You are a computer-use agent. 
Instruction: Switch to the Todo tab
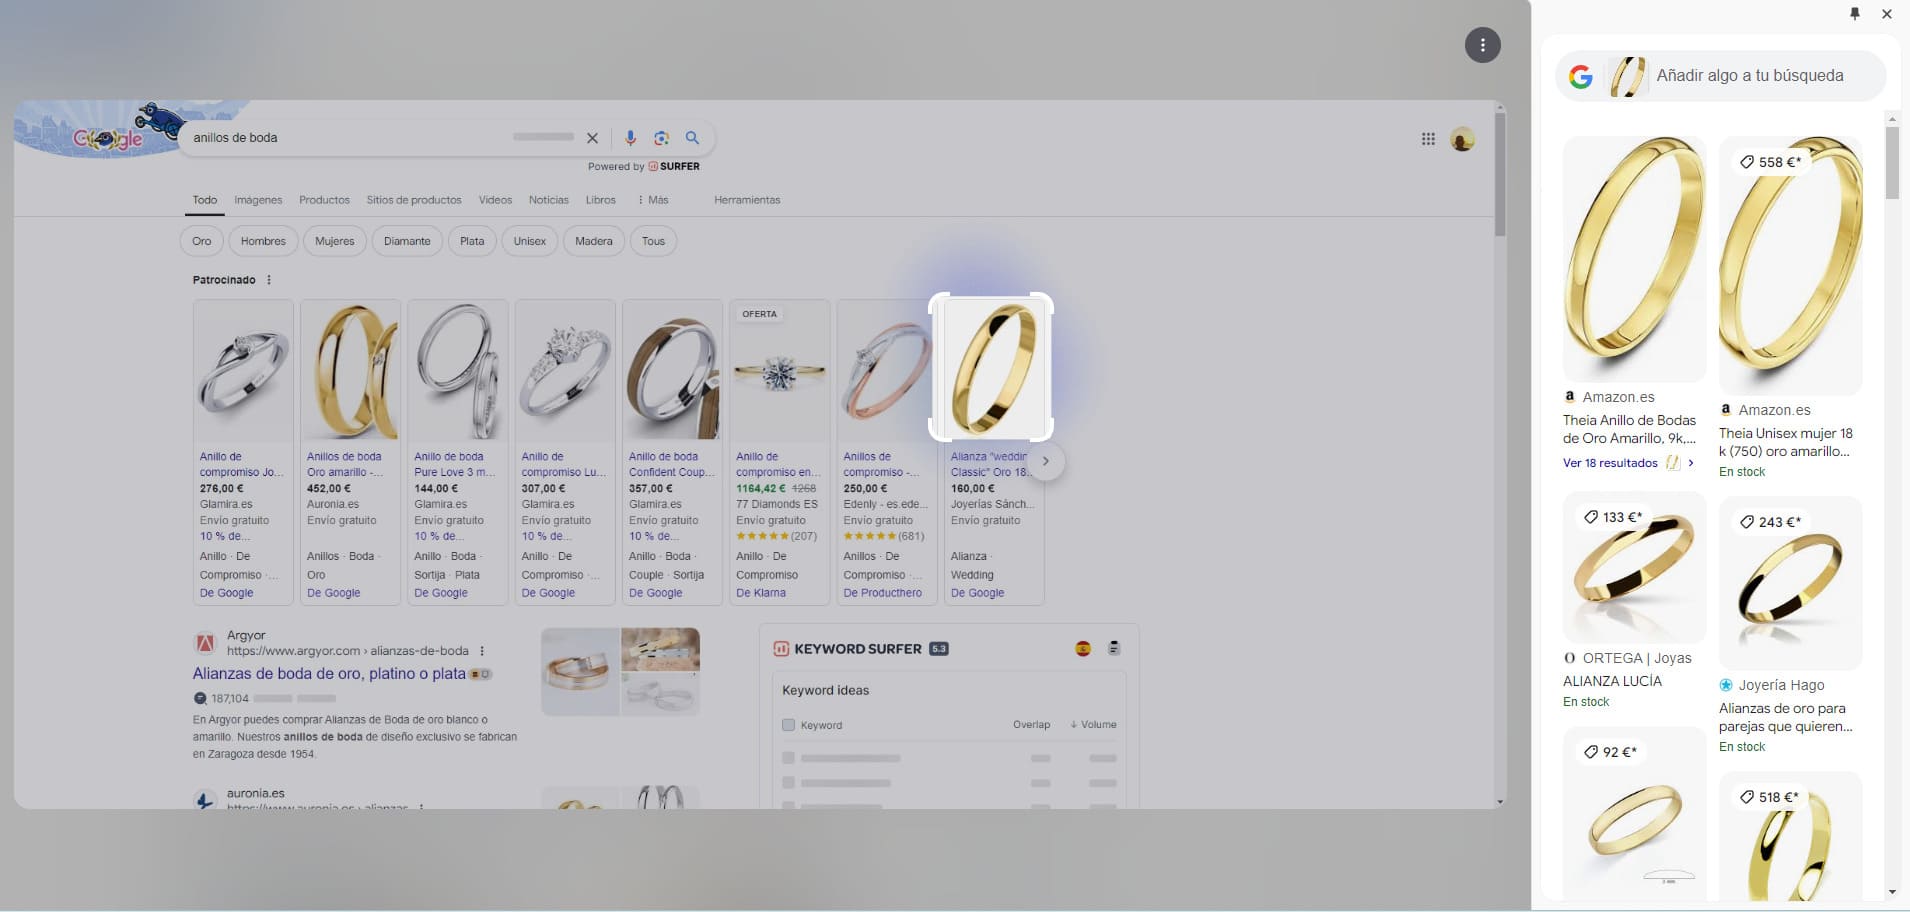click(x=205, y=200)
